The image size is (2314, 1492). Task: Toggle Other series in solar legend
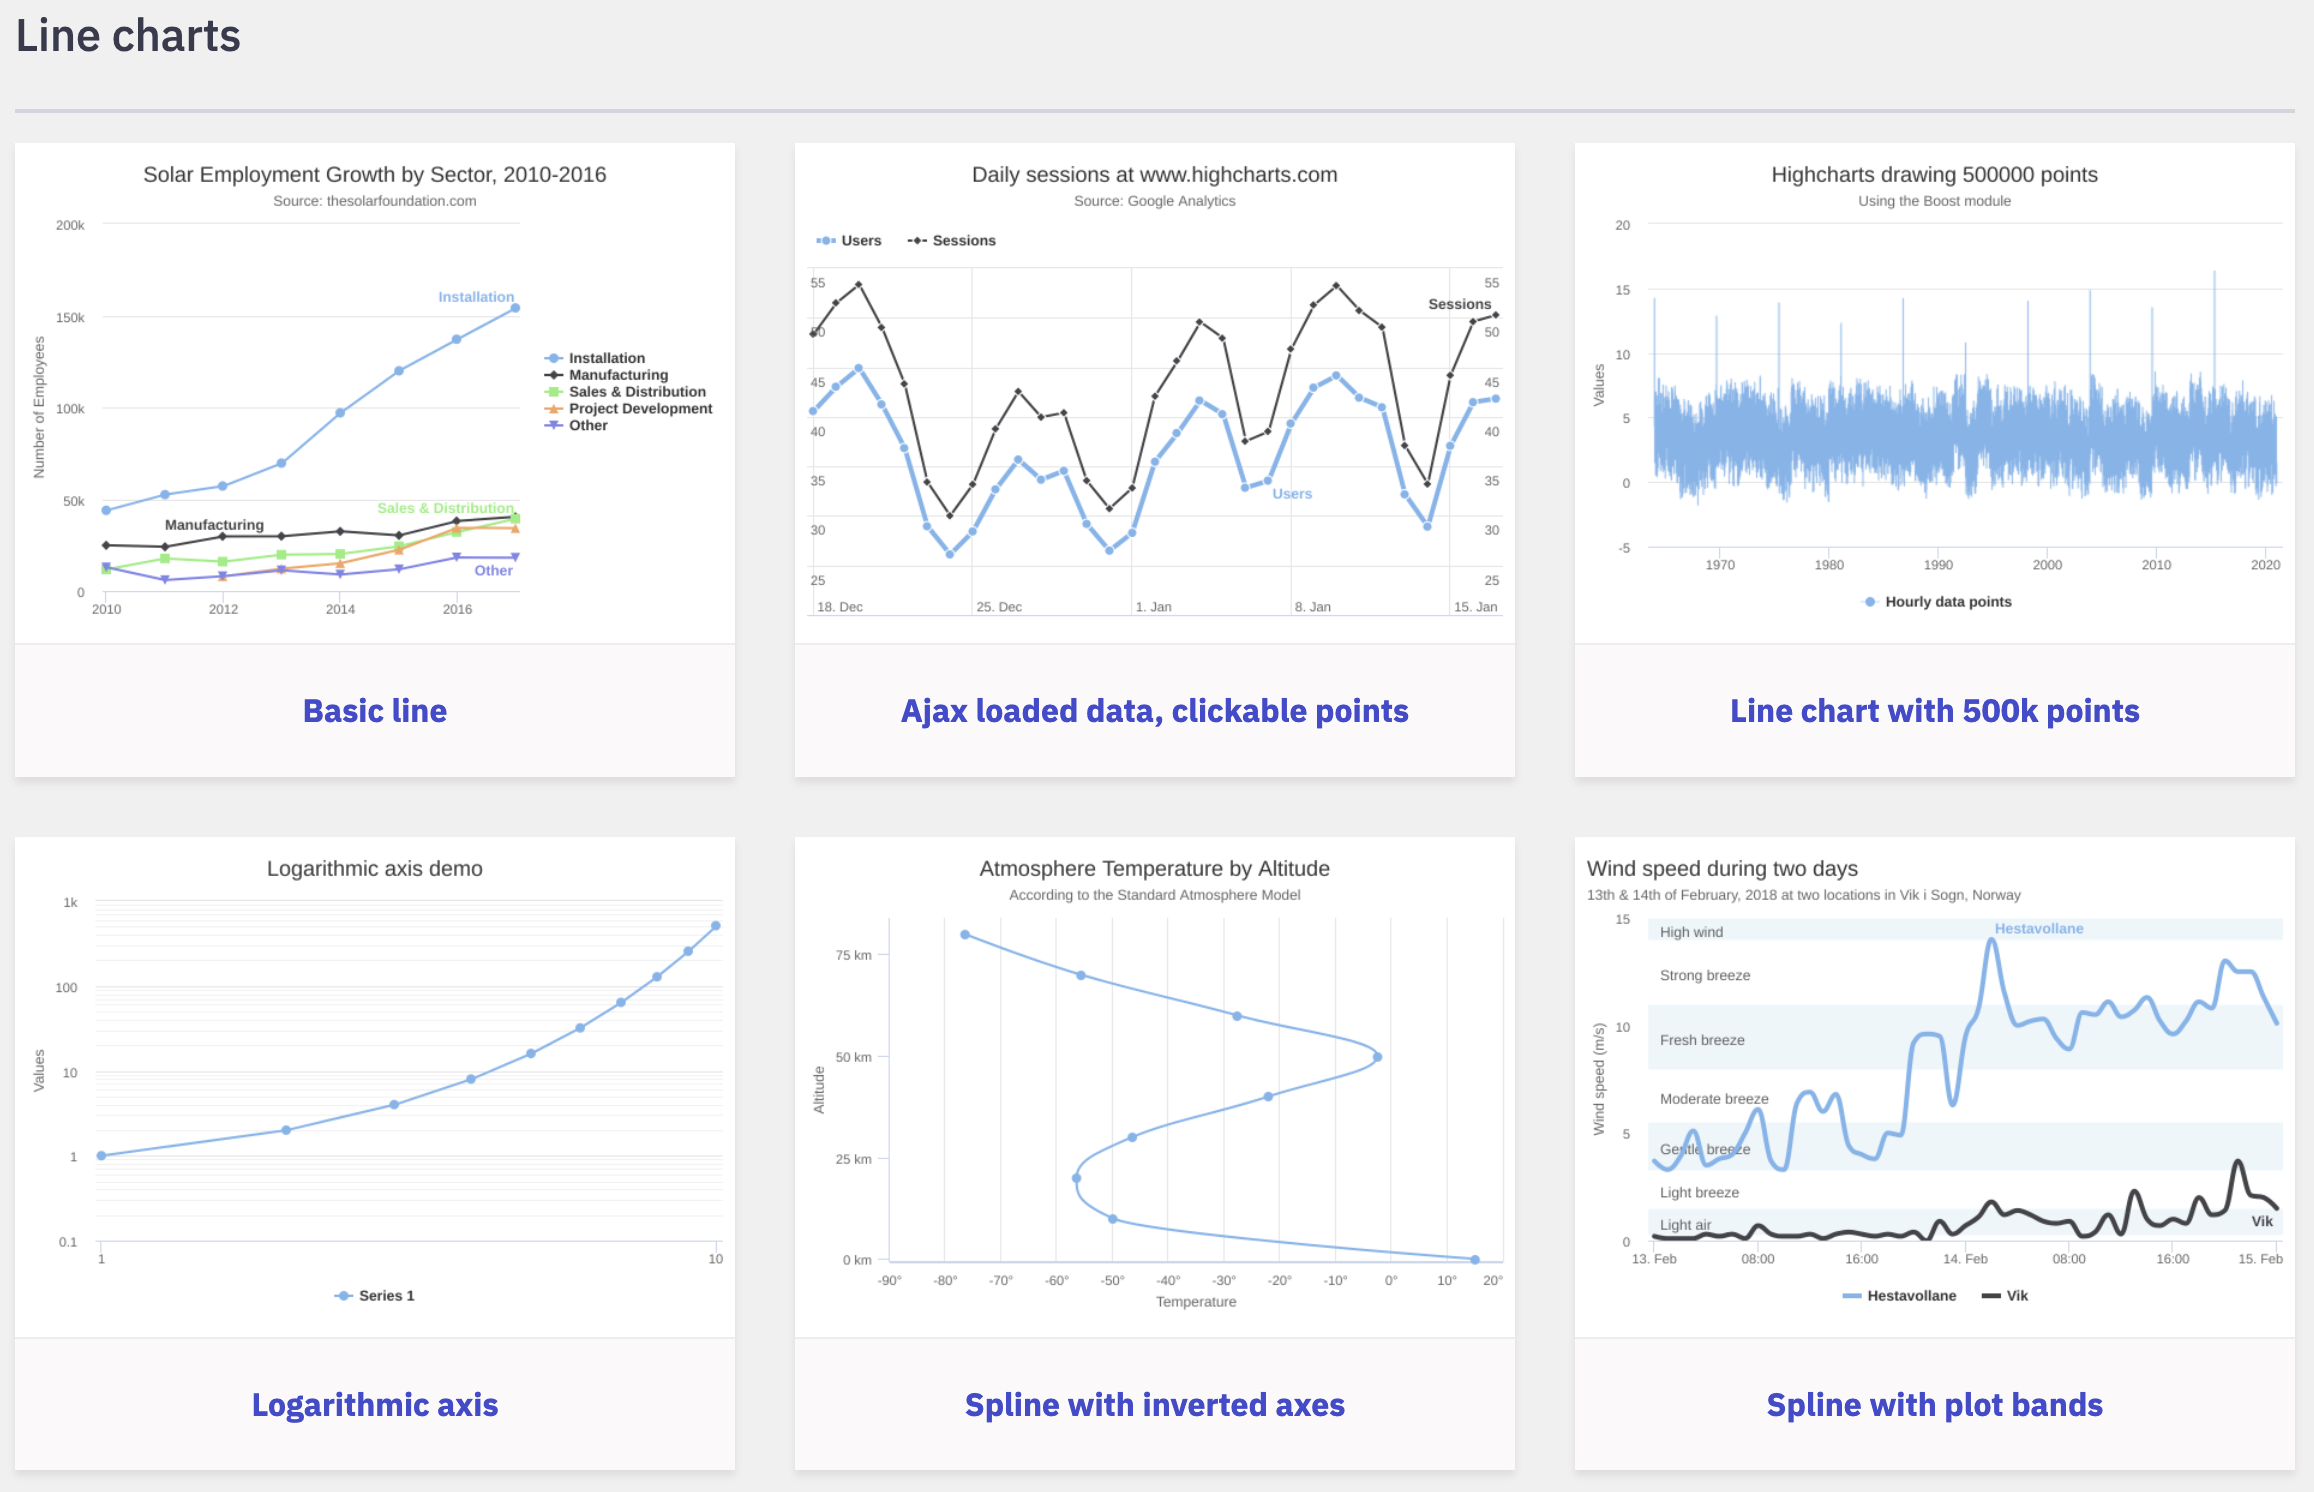588,425
